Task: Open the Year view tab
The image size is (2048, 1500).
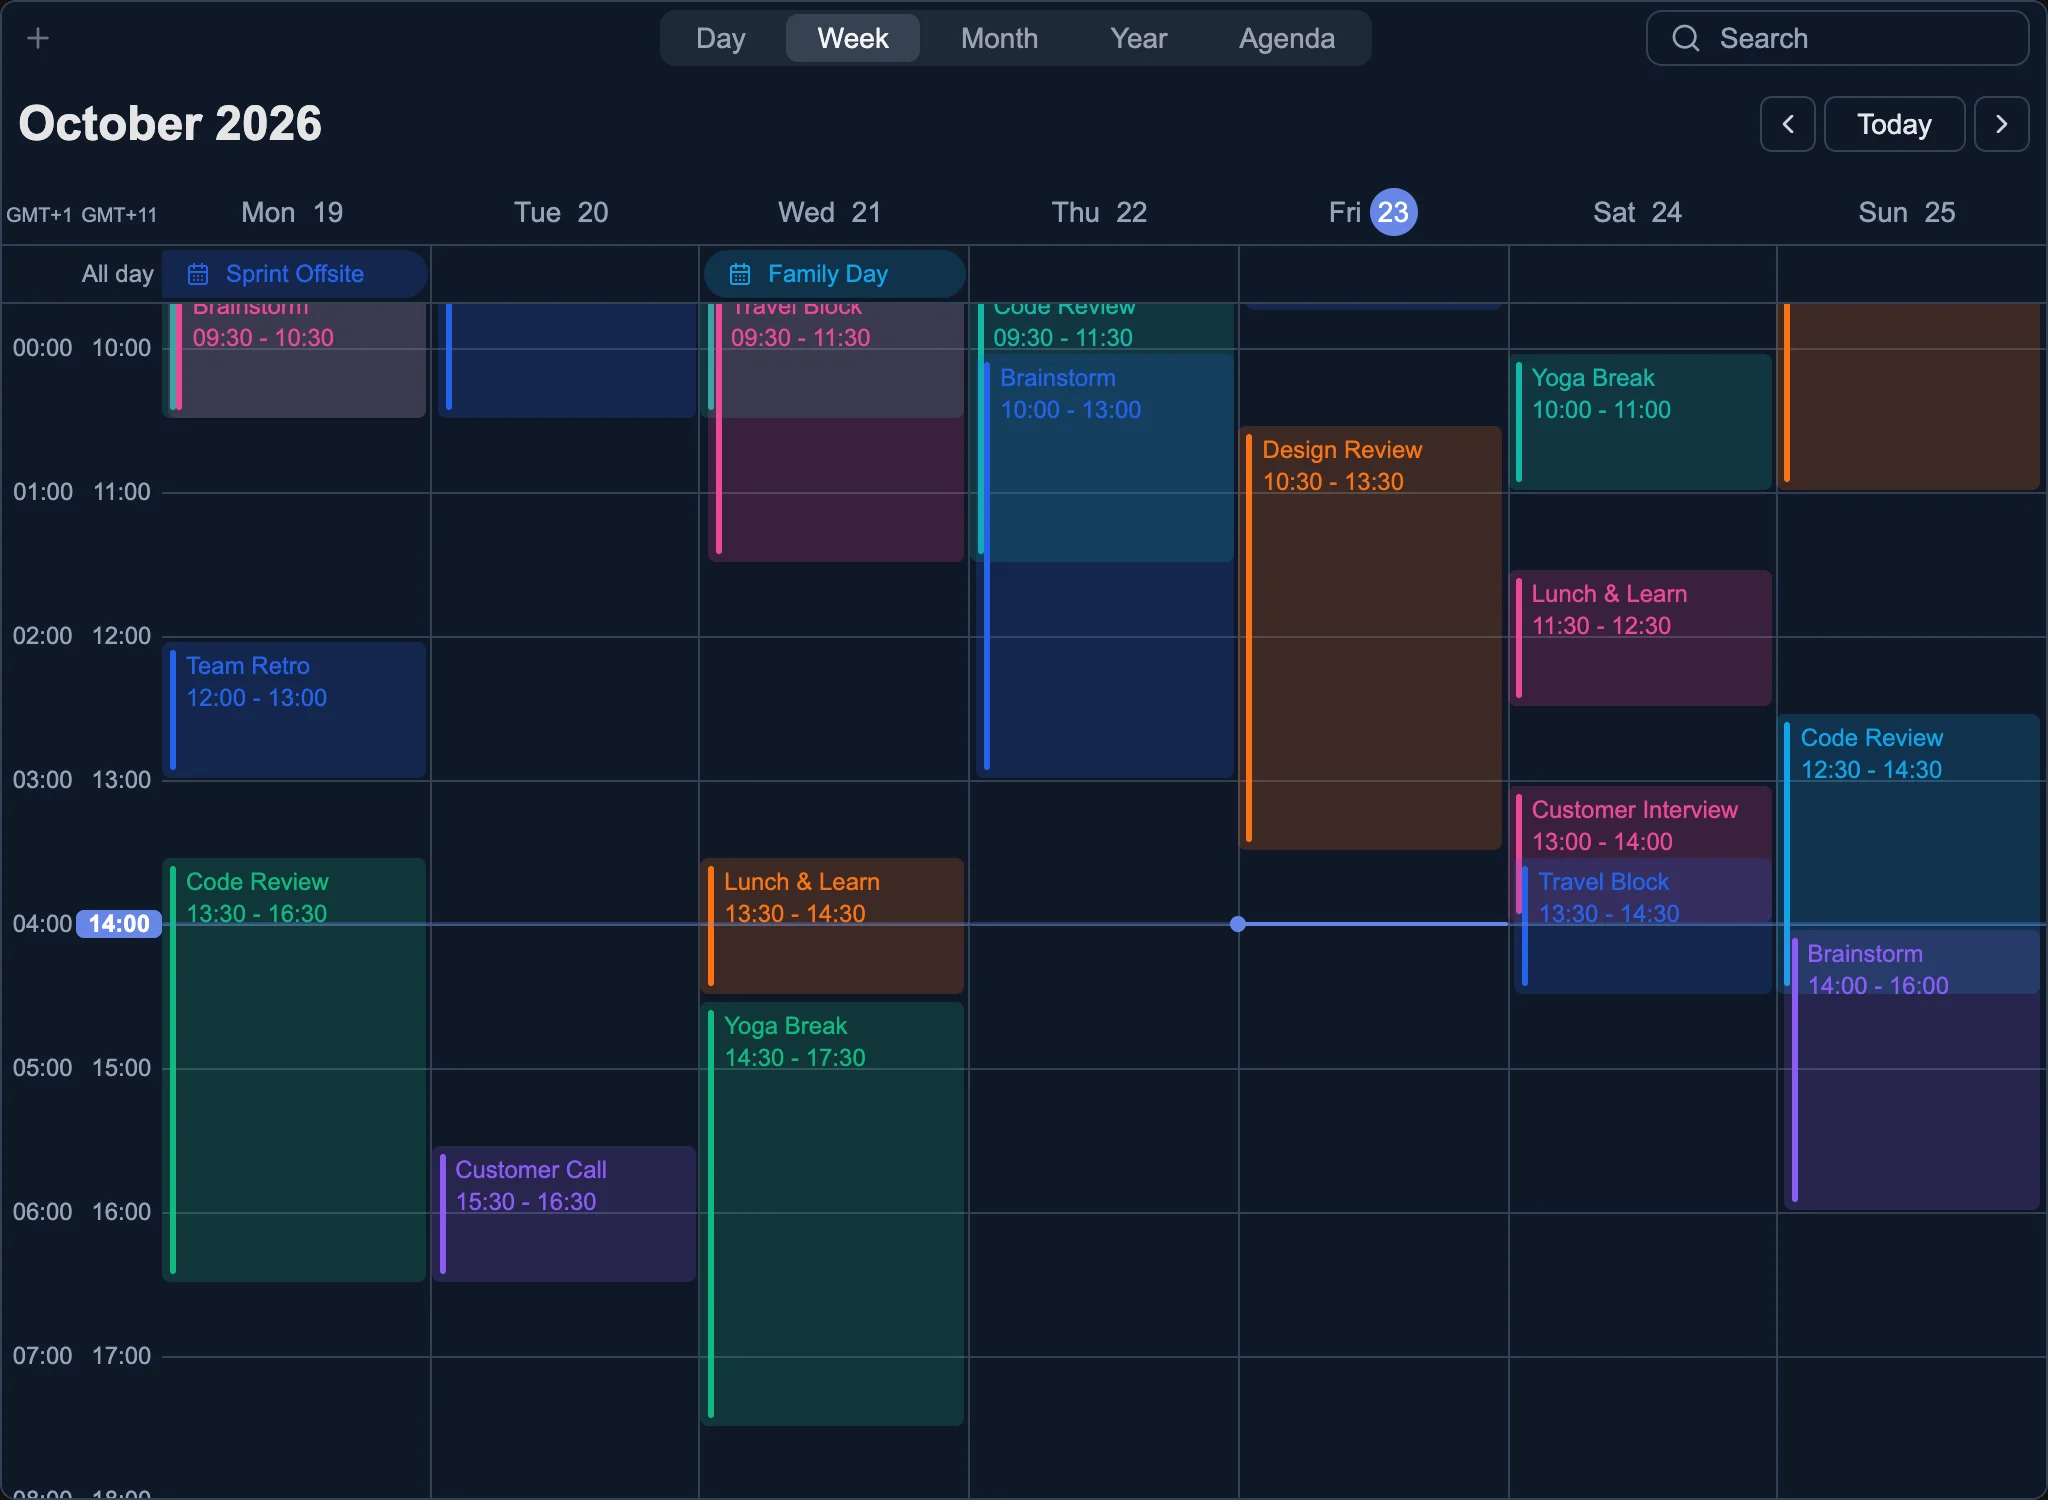Action: point(1138,38)
